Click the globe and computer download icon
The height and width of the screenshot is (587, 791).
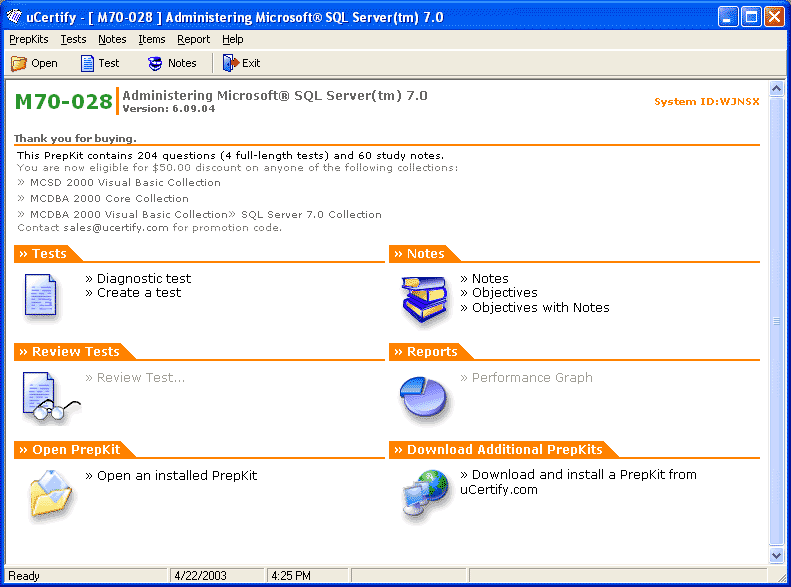pyautogui.click(x=425, y=494)
